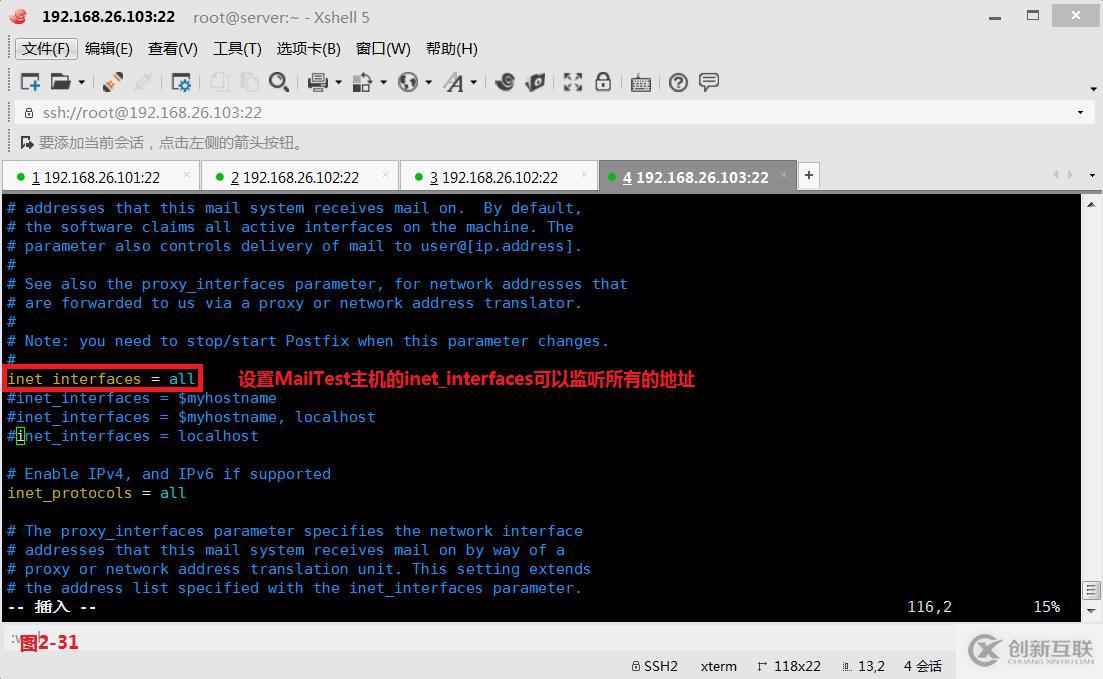Open the sessions folder icon

[60, 82]
